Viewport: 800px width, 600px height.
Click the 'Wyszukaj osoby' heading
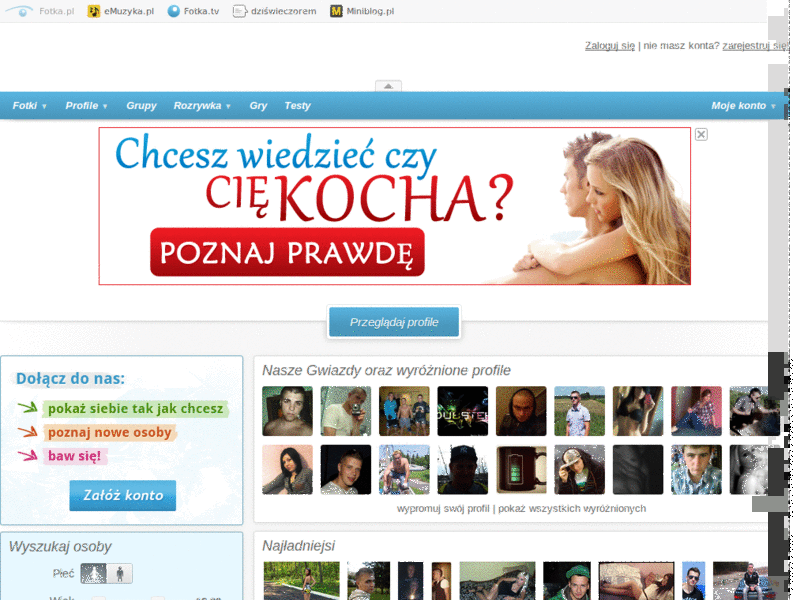tap(60, 546)
